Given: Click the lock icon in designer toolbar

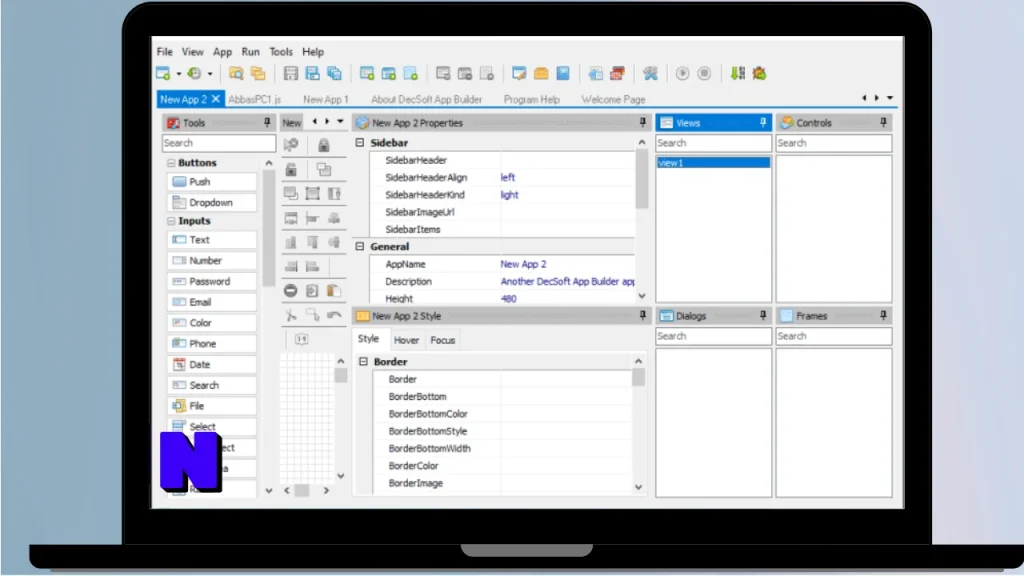Looking at the screenshot, I should tap(323, 145).
